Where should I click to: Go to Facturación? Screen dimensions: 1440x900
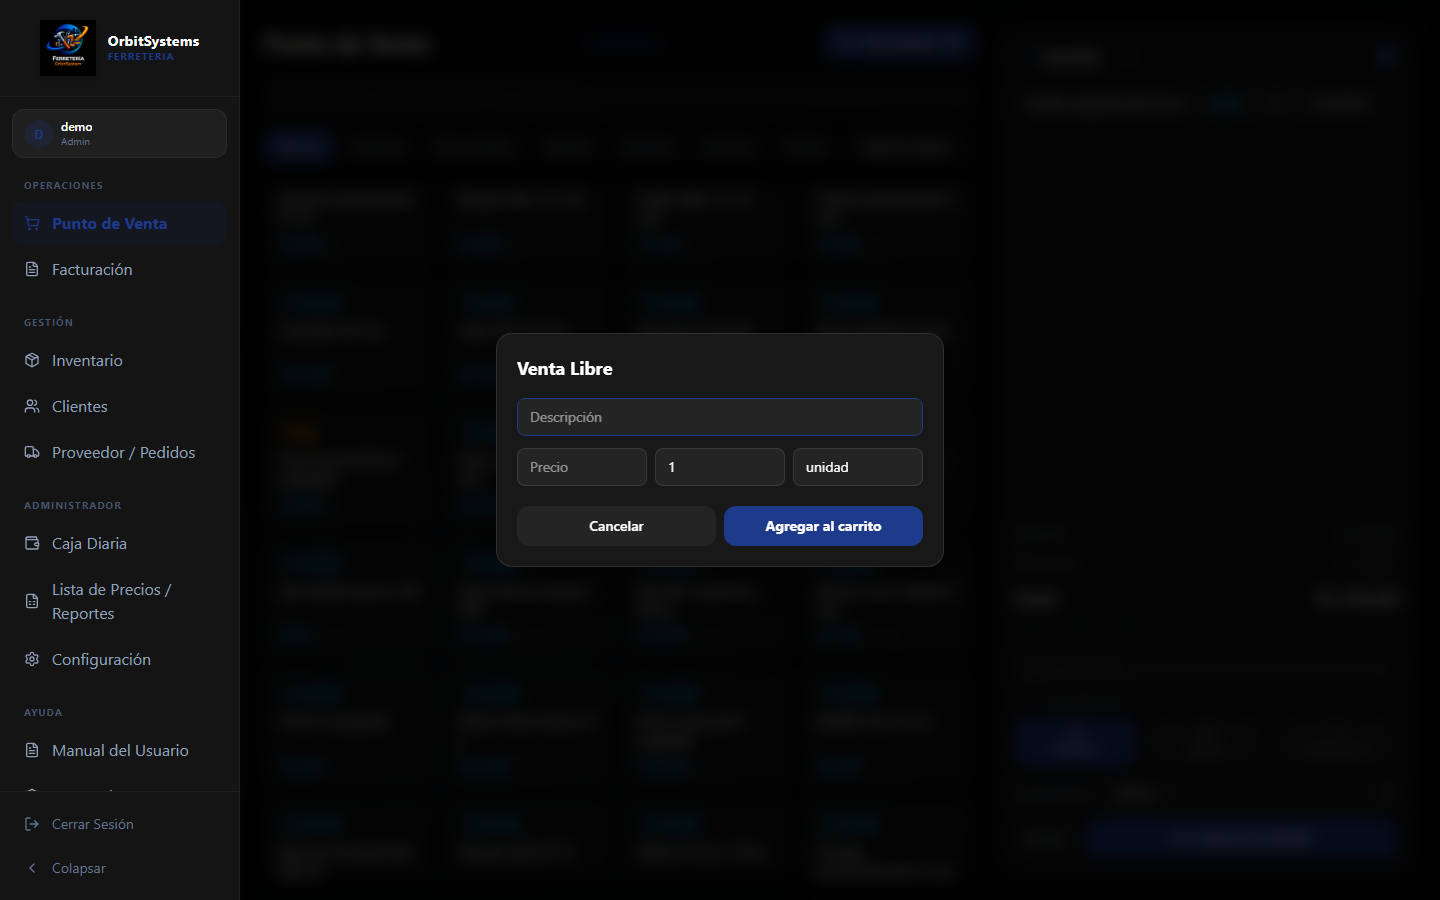coord(119,270)
